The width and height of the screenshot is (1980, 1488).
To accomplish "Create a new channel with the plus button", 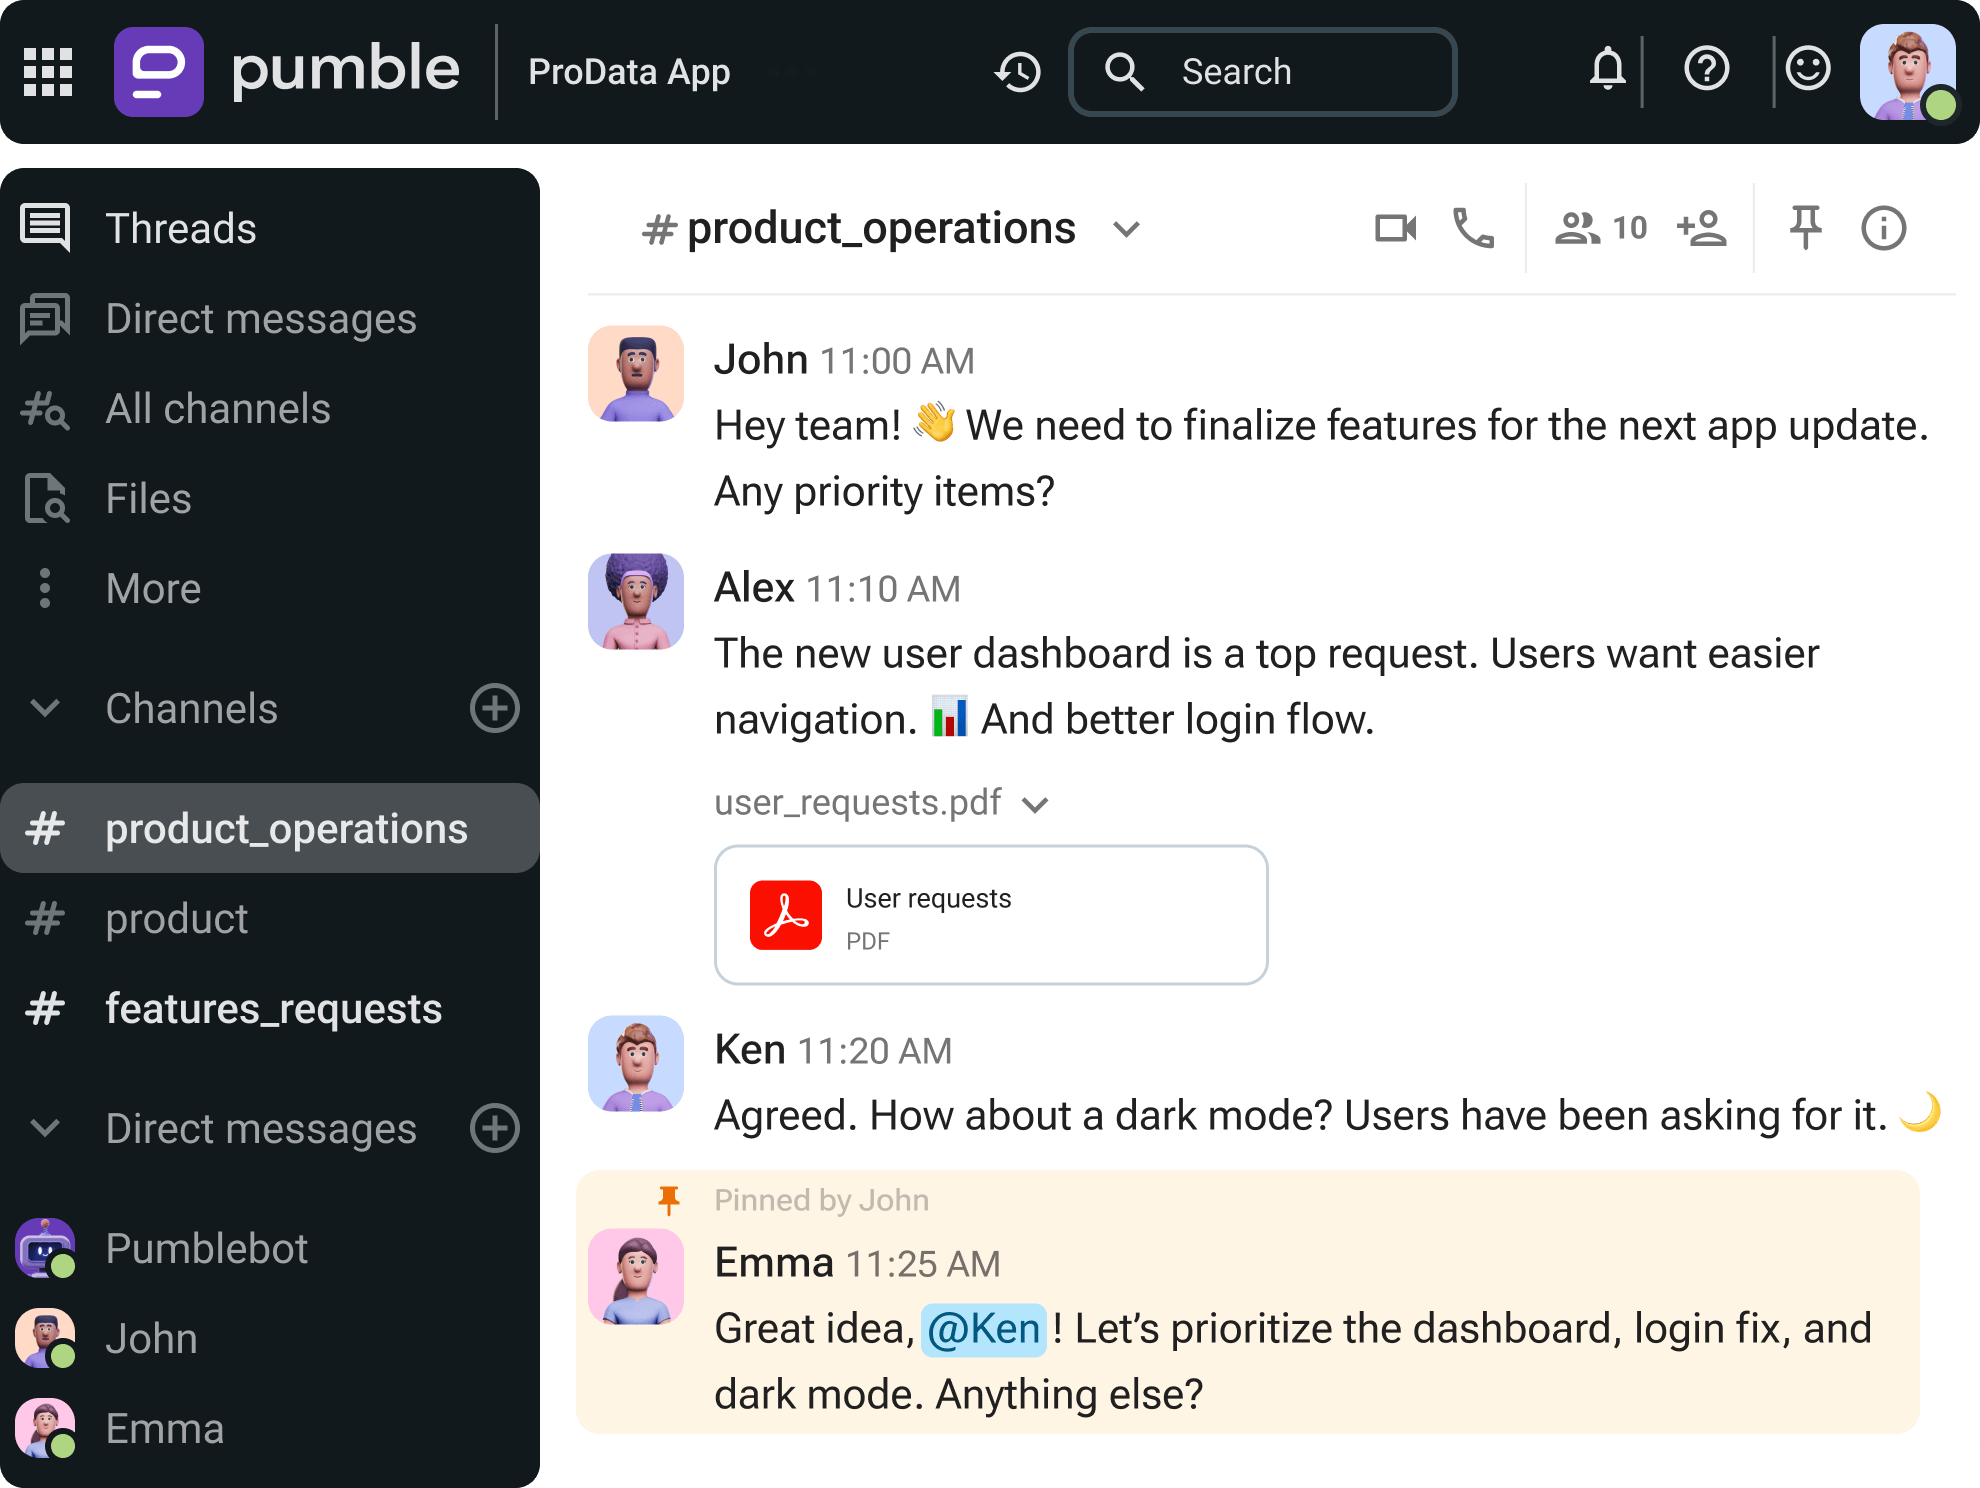I will pos(494,709).
